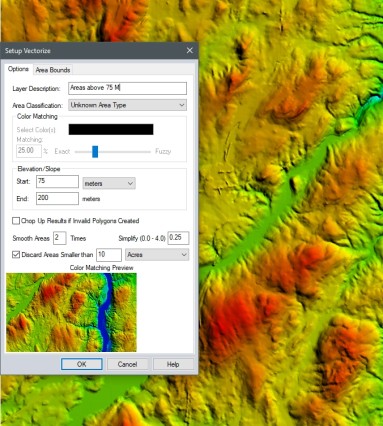Click the Exact to Fuzzy matching slider

pyautogui.click(x=113, y=152)
